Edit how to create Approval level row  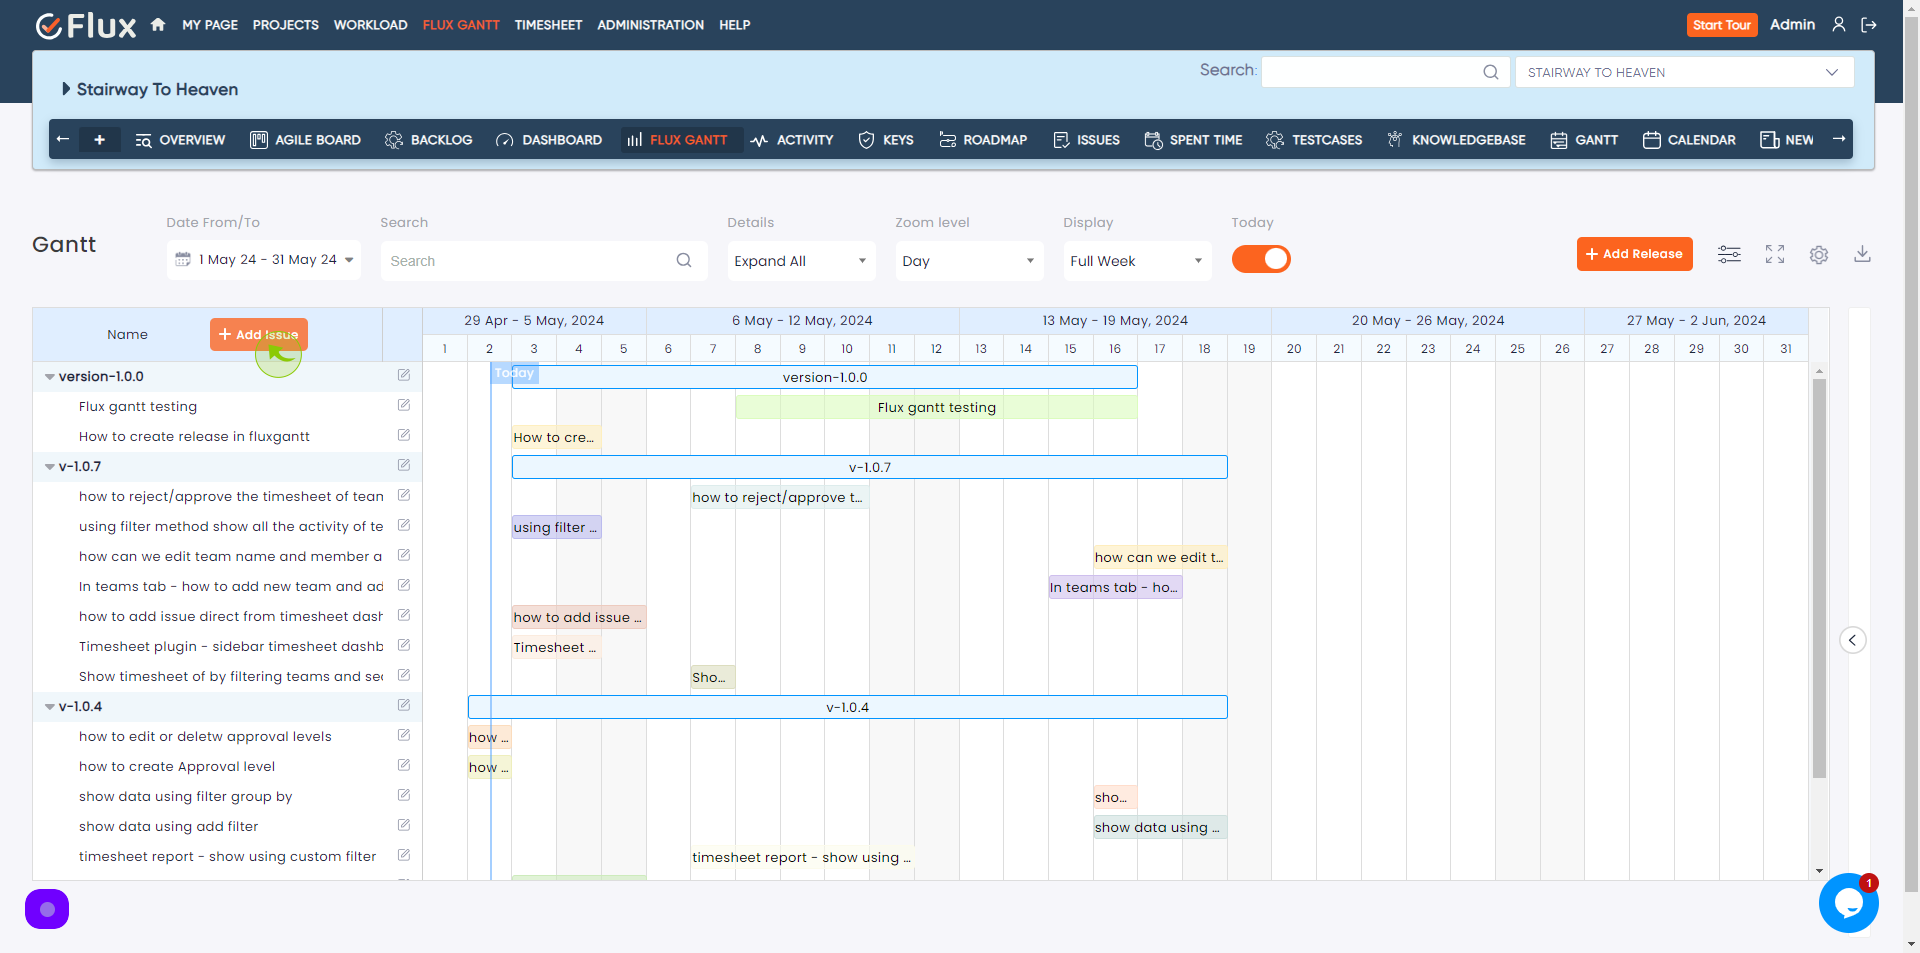coord(404,765)
